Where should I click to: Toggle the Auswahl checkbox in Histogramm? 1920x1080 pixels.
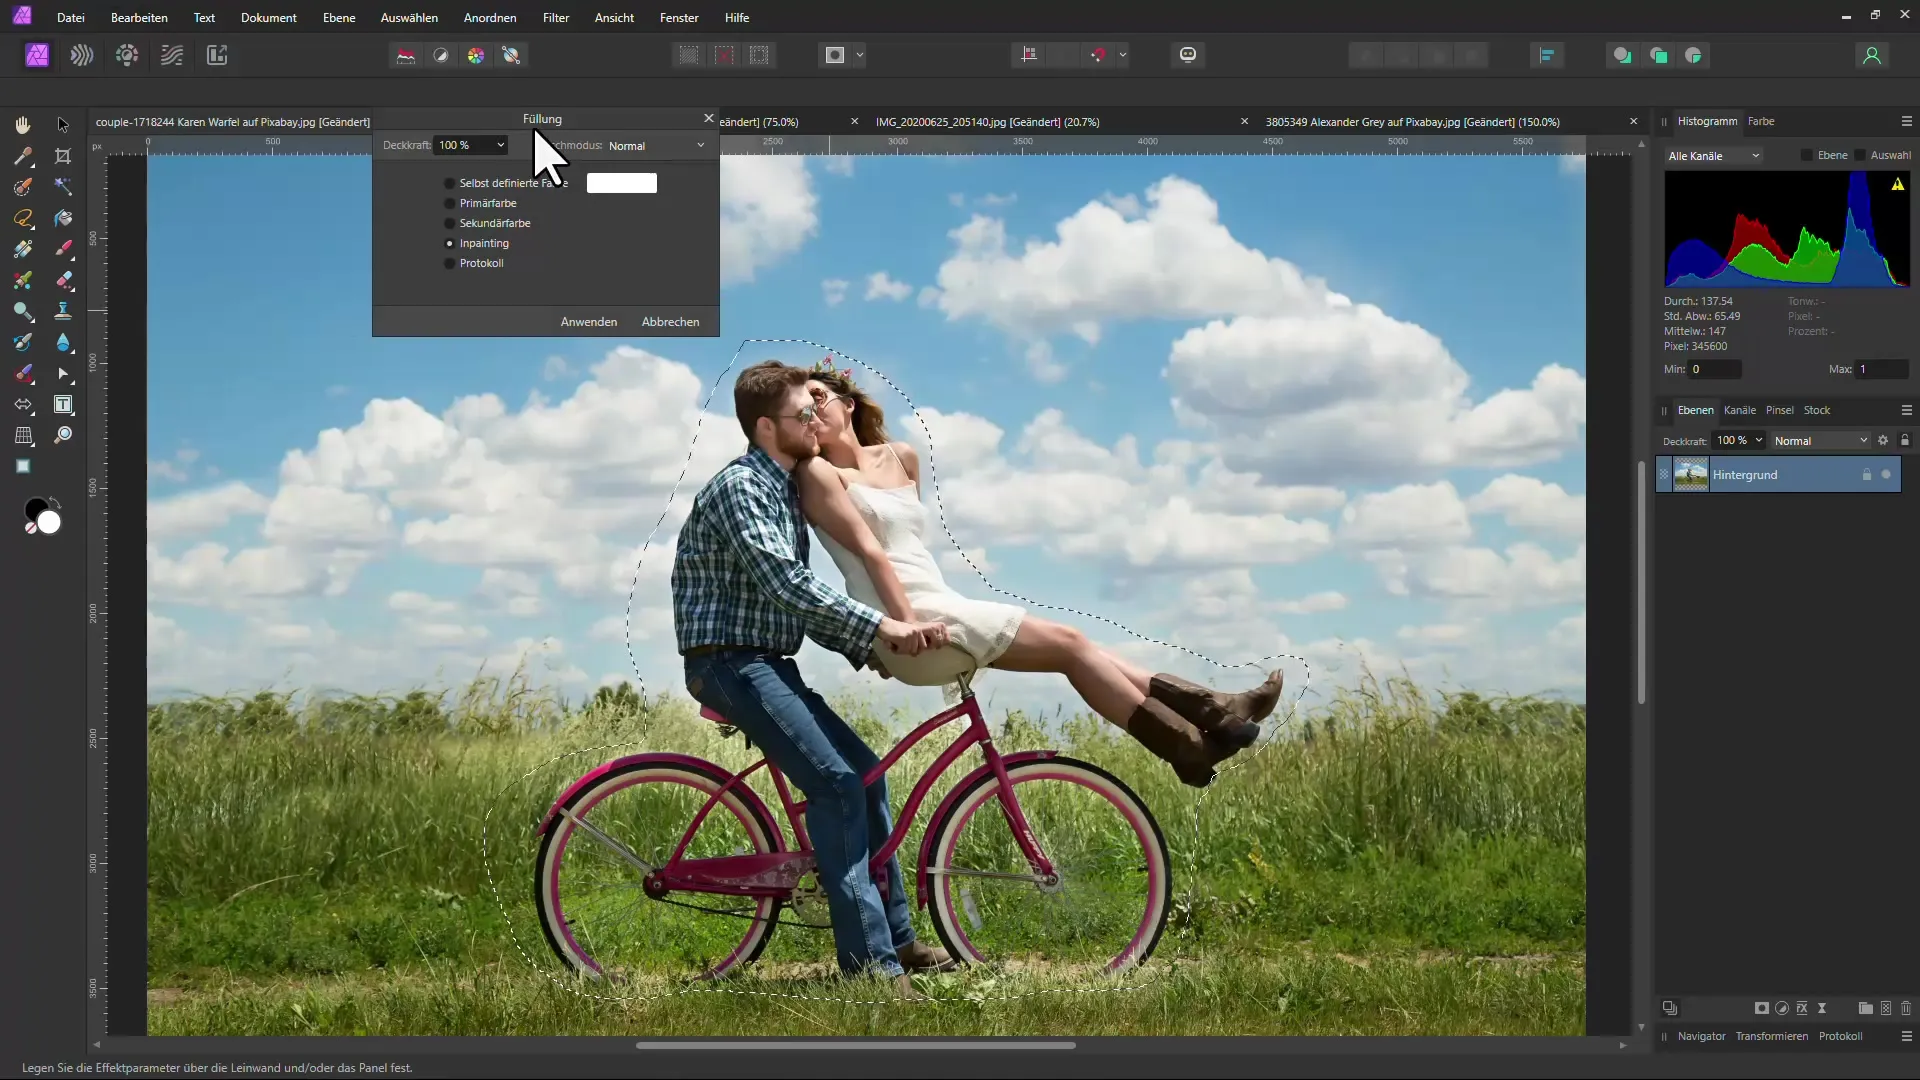[1860, 155]
